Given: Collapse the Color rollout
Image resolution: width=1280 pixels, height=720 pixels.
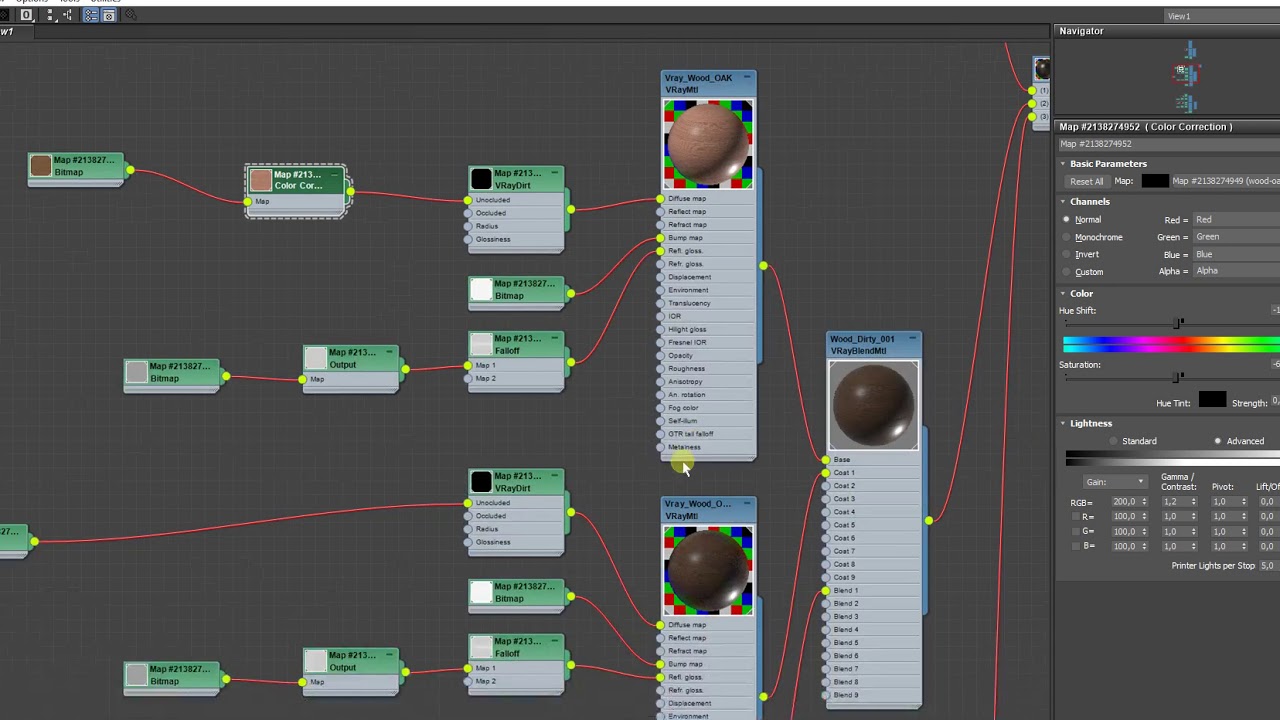Looking at the screenshot, I should [1063, 294].
